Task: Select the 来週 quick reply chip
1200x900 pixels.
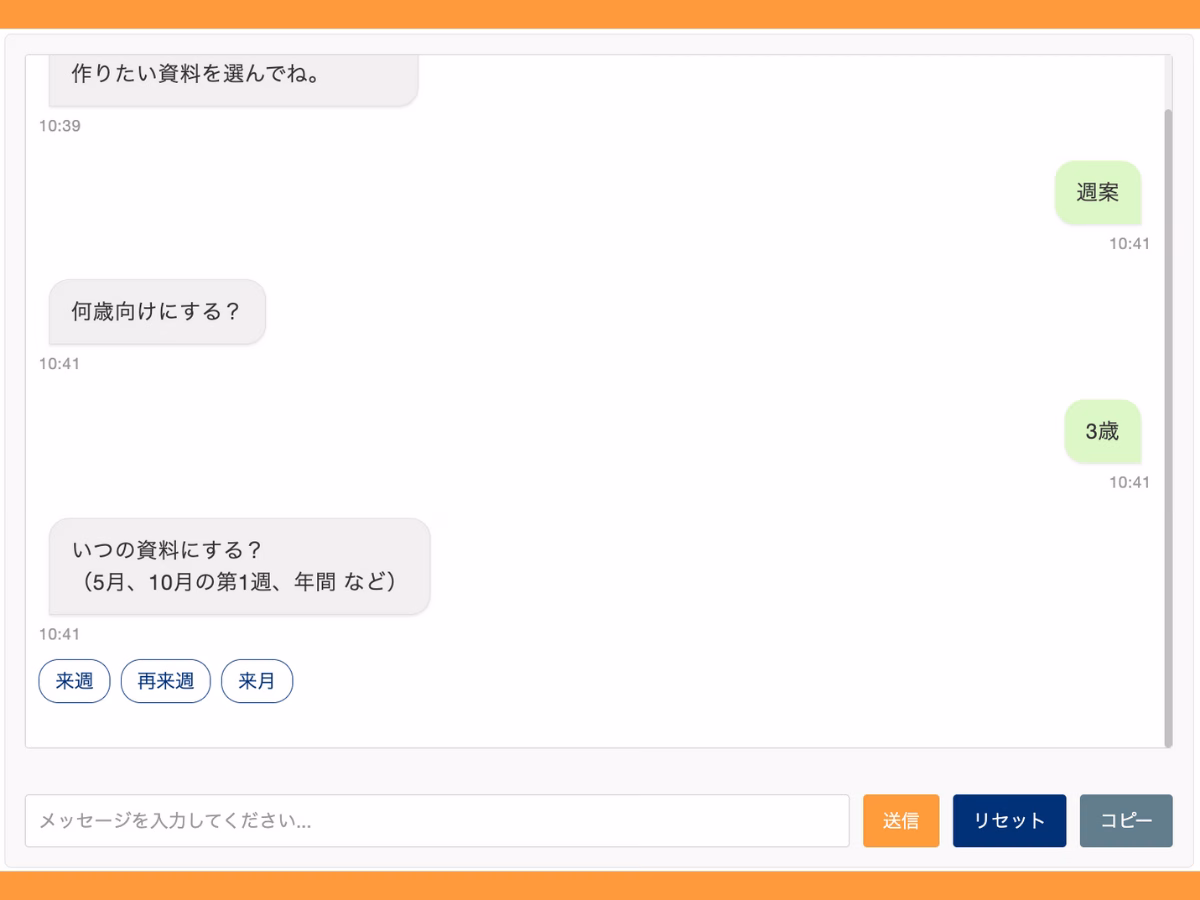Action: 74,681
